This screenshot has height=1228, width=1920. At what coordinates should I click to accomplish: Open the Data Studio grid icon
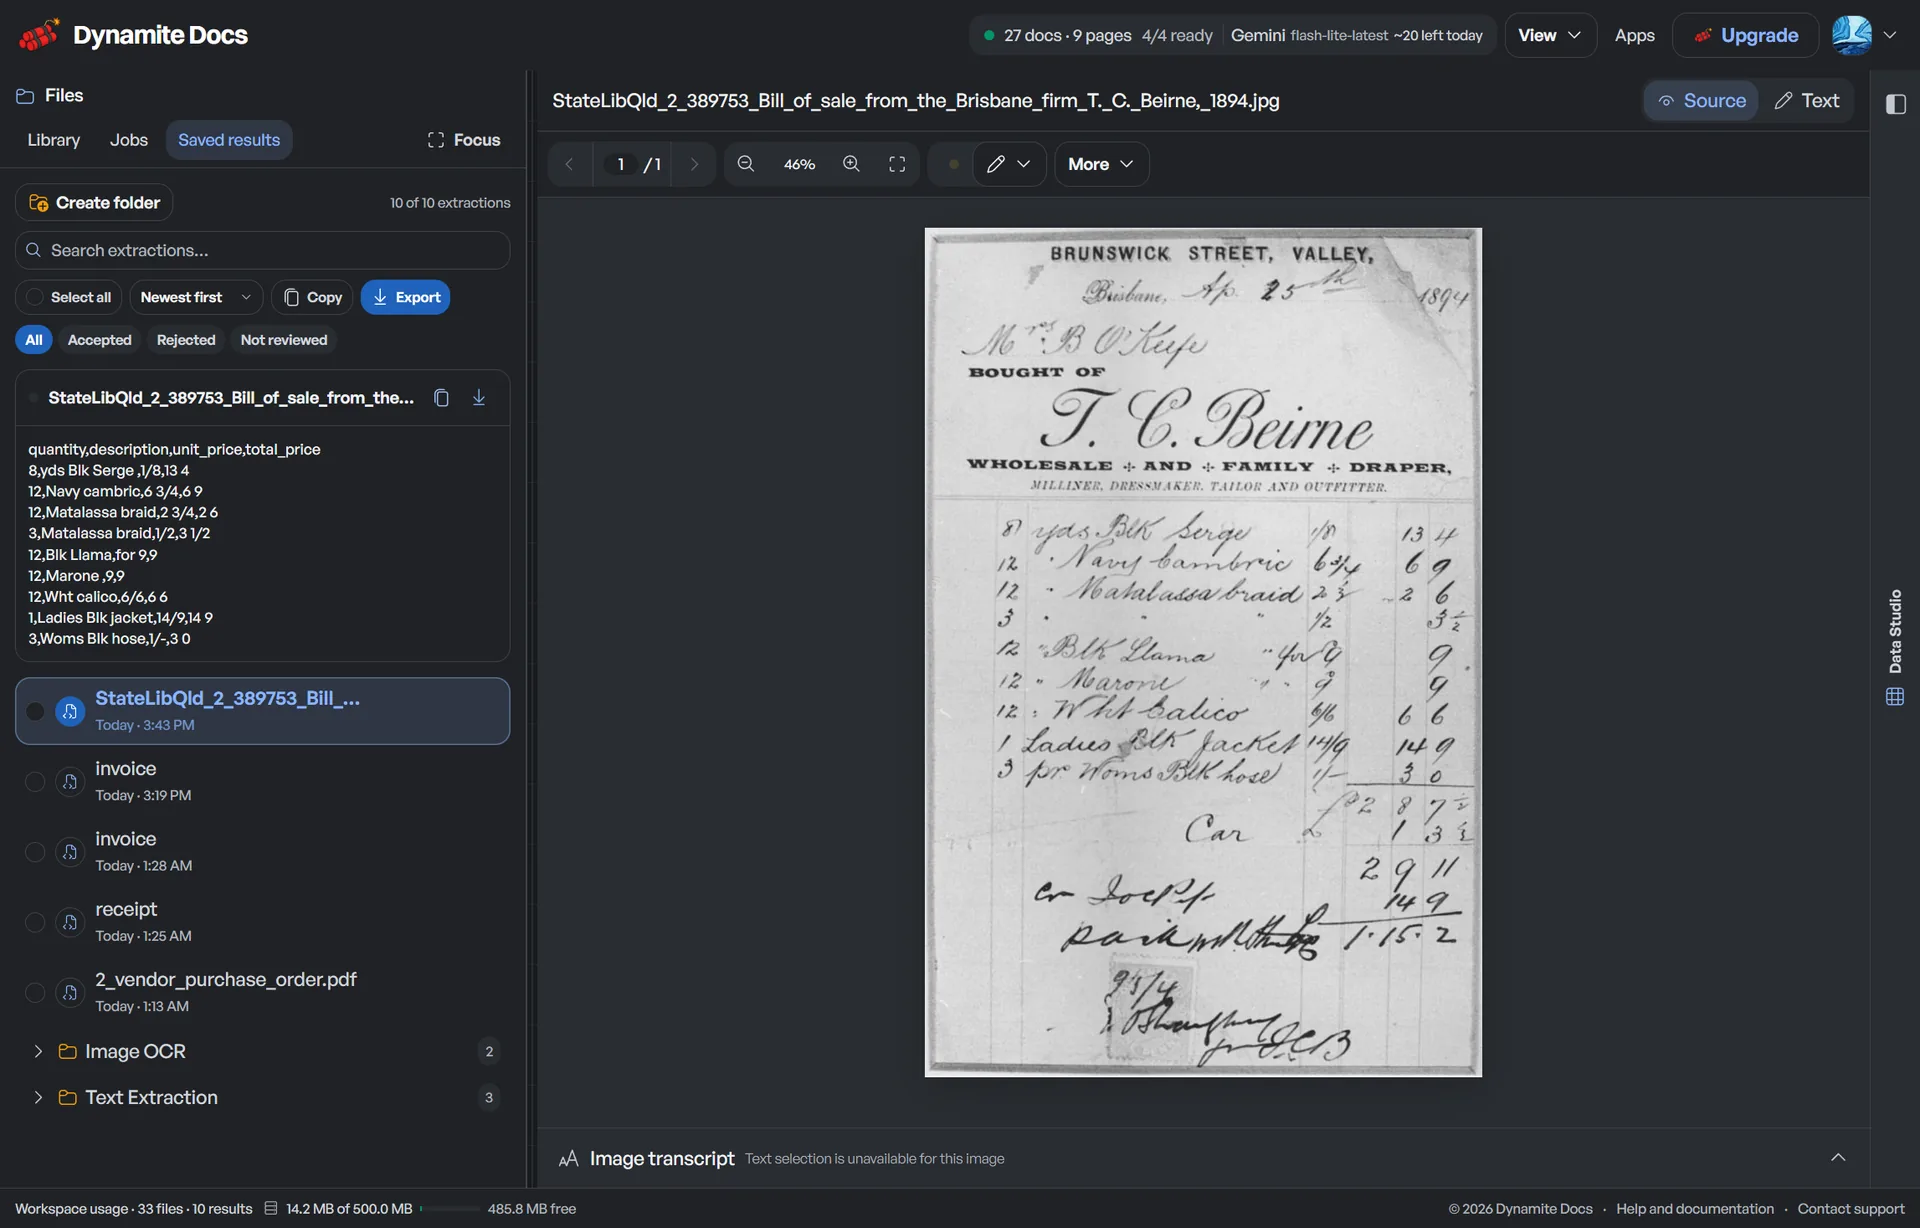[x=1895, y=697]
